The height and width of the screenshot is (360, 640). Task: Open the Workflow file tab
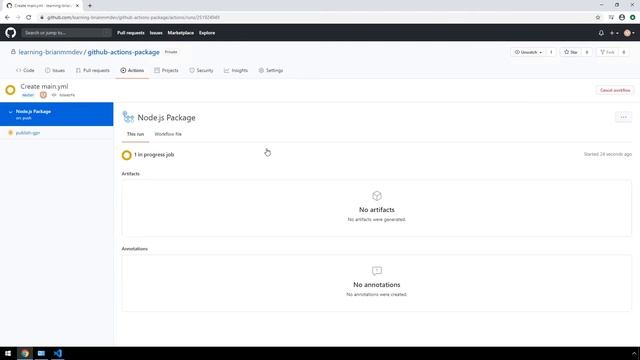tap(168, 134)
